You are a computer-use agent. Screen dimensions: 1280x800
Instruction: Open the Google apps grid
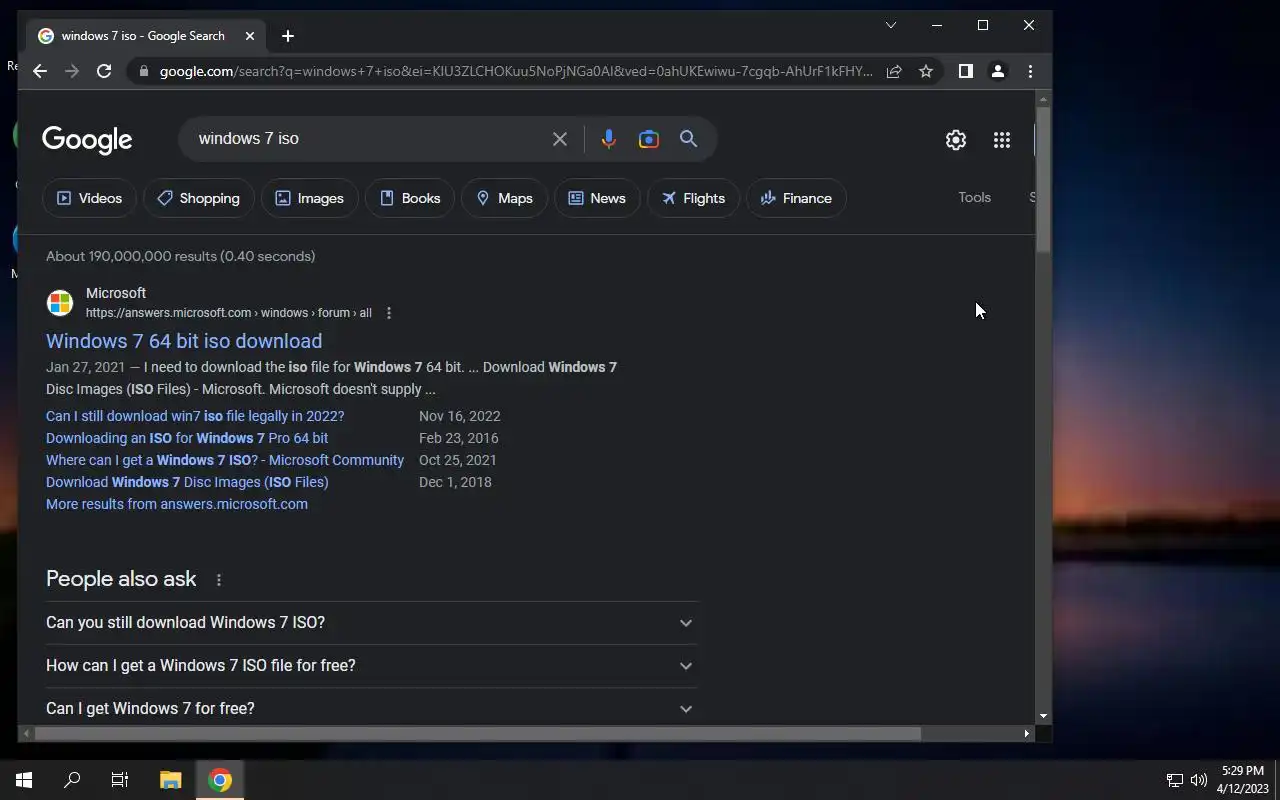(1002, 140)
